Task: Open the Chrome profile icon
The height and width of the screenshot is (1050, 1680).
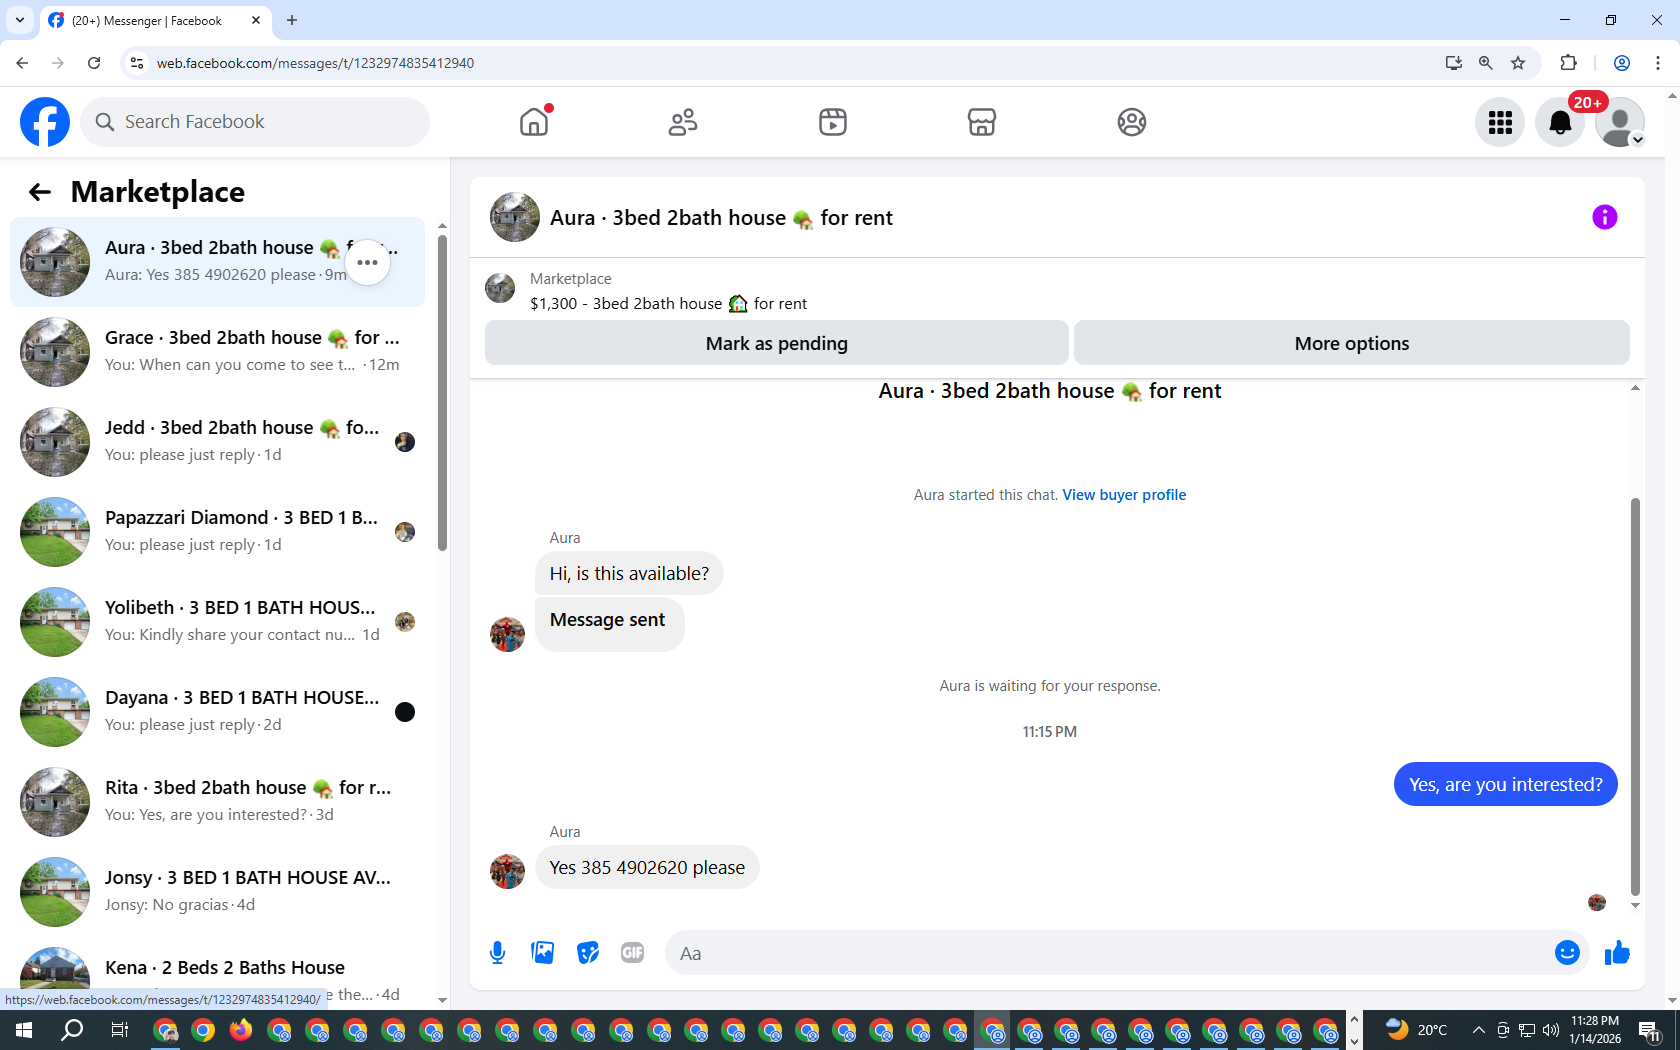Action: (x=1622, y=63)
